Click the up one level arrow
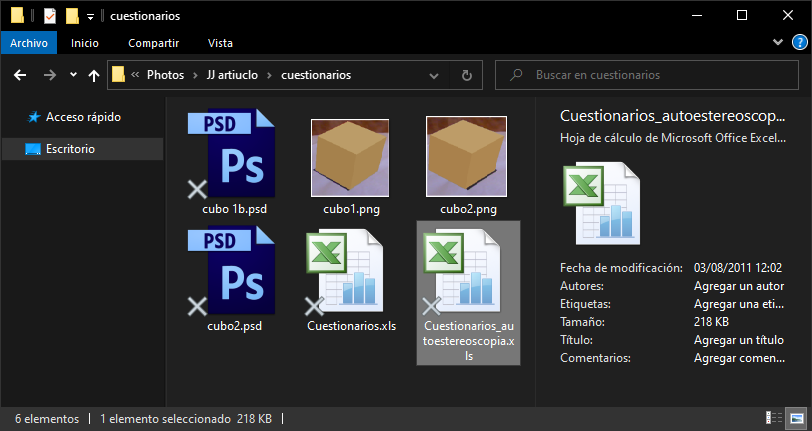This screenshot has height=431, width=812. 94,75
